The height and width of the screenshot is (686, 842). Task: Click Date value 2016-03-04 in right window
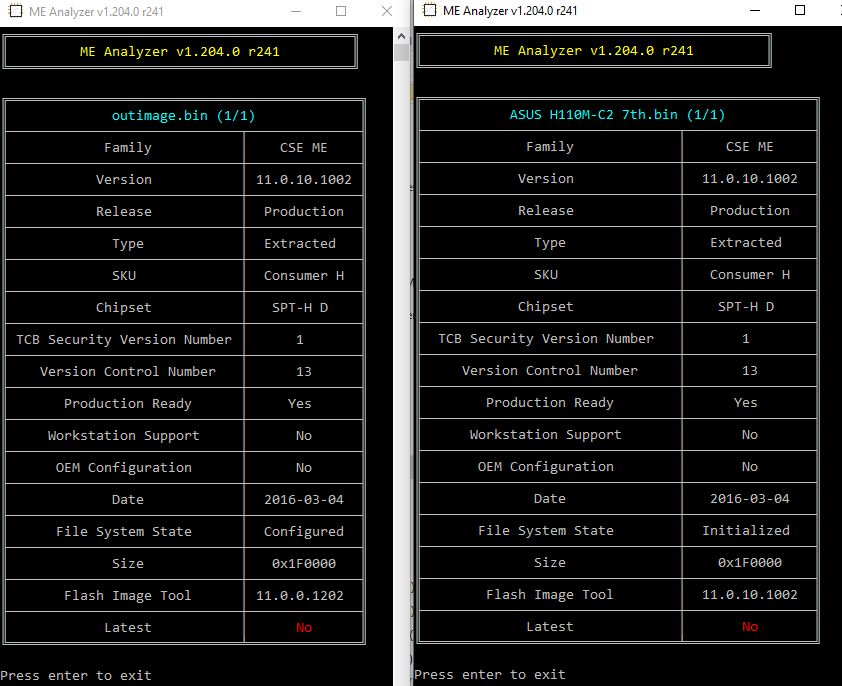(x=750, y=499)
